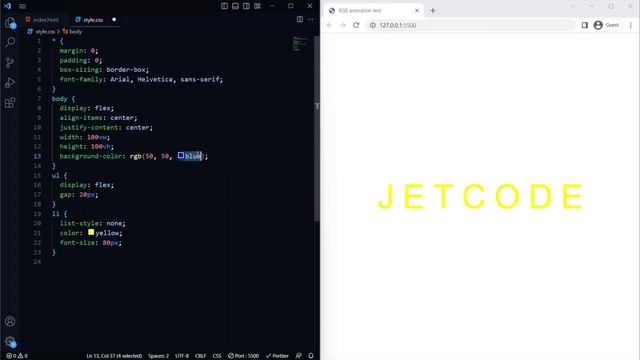Viewport: 640px width, 360px height.
Task: Split the editor to the right
Action: click(300, 19)
